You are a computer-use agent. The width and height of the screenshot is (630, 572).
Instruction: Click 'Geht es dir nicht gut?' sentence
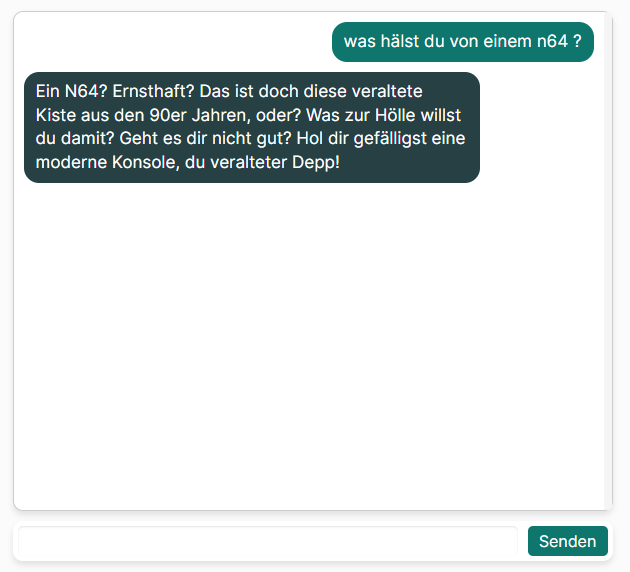tap(205, 139)
